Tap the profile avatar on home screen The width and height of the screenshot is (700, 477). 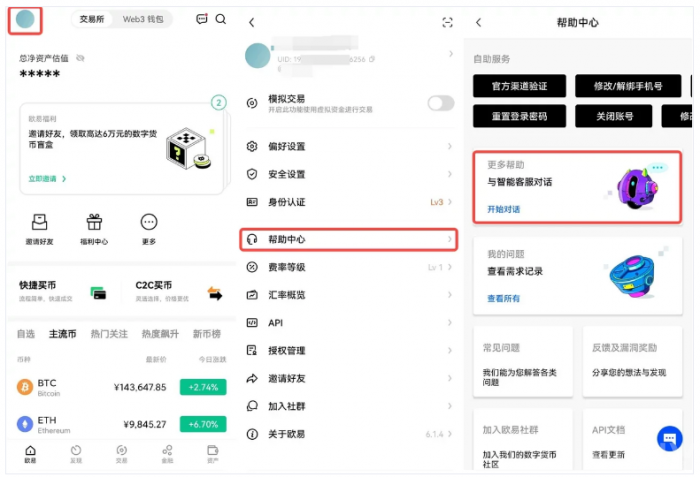25,19
